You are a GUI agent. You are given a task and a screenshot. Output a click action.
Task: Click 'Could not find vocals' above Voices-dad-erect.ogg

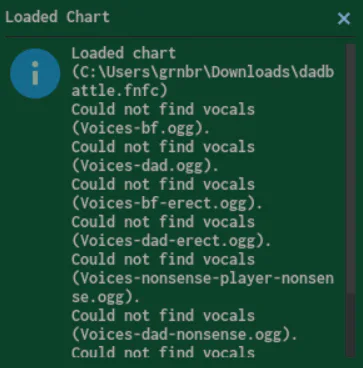coord(163,222)
